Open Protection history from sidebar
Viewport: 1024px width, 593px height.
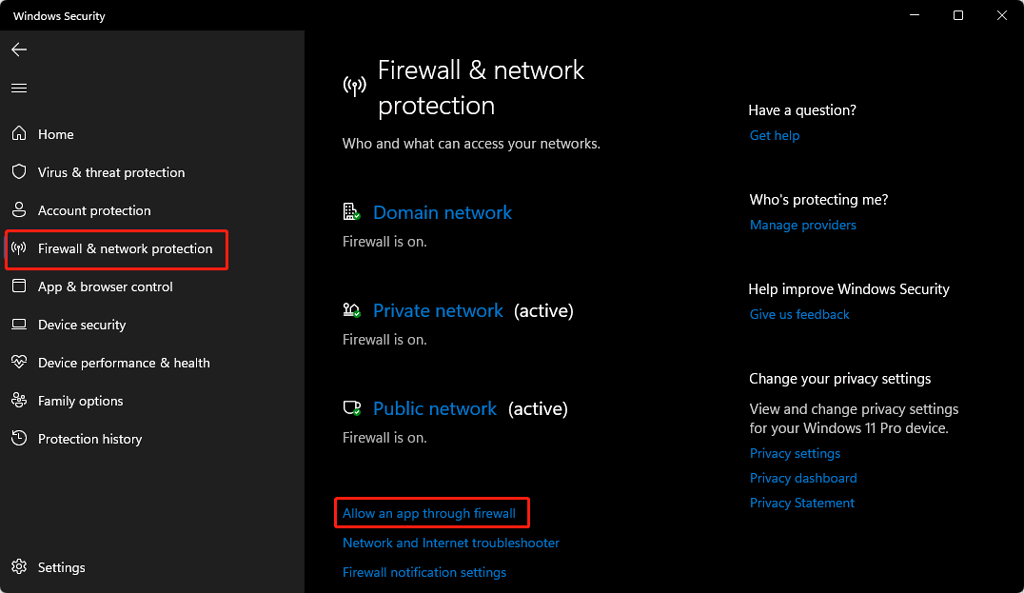point(19,439)
